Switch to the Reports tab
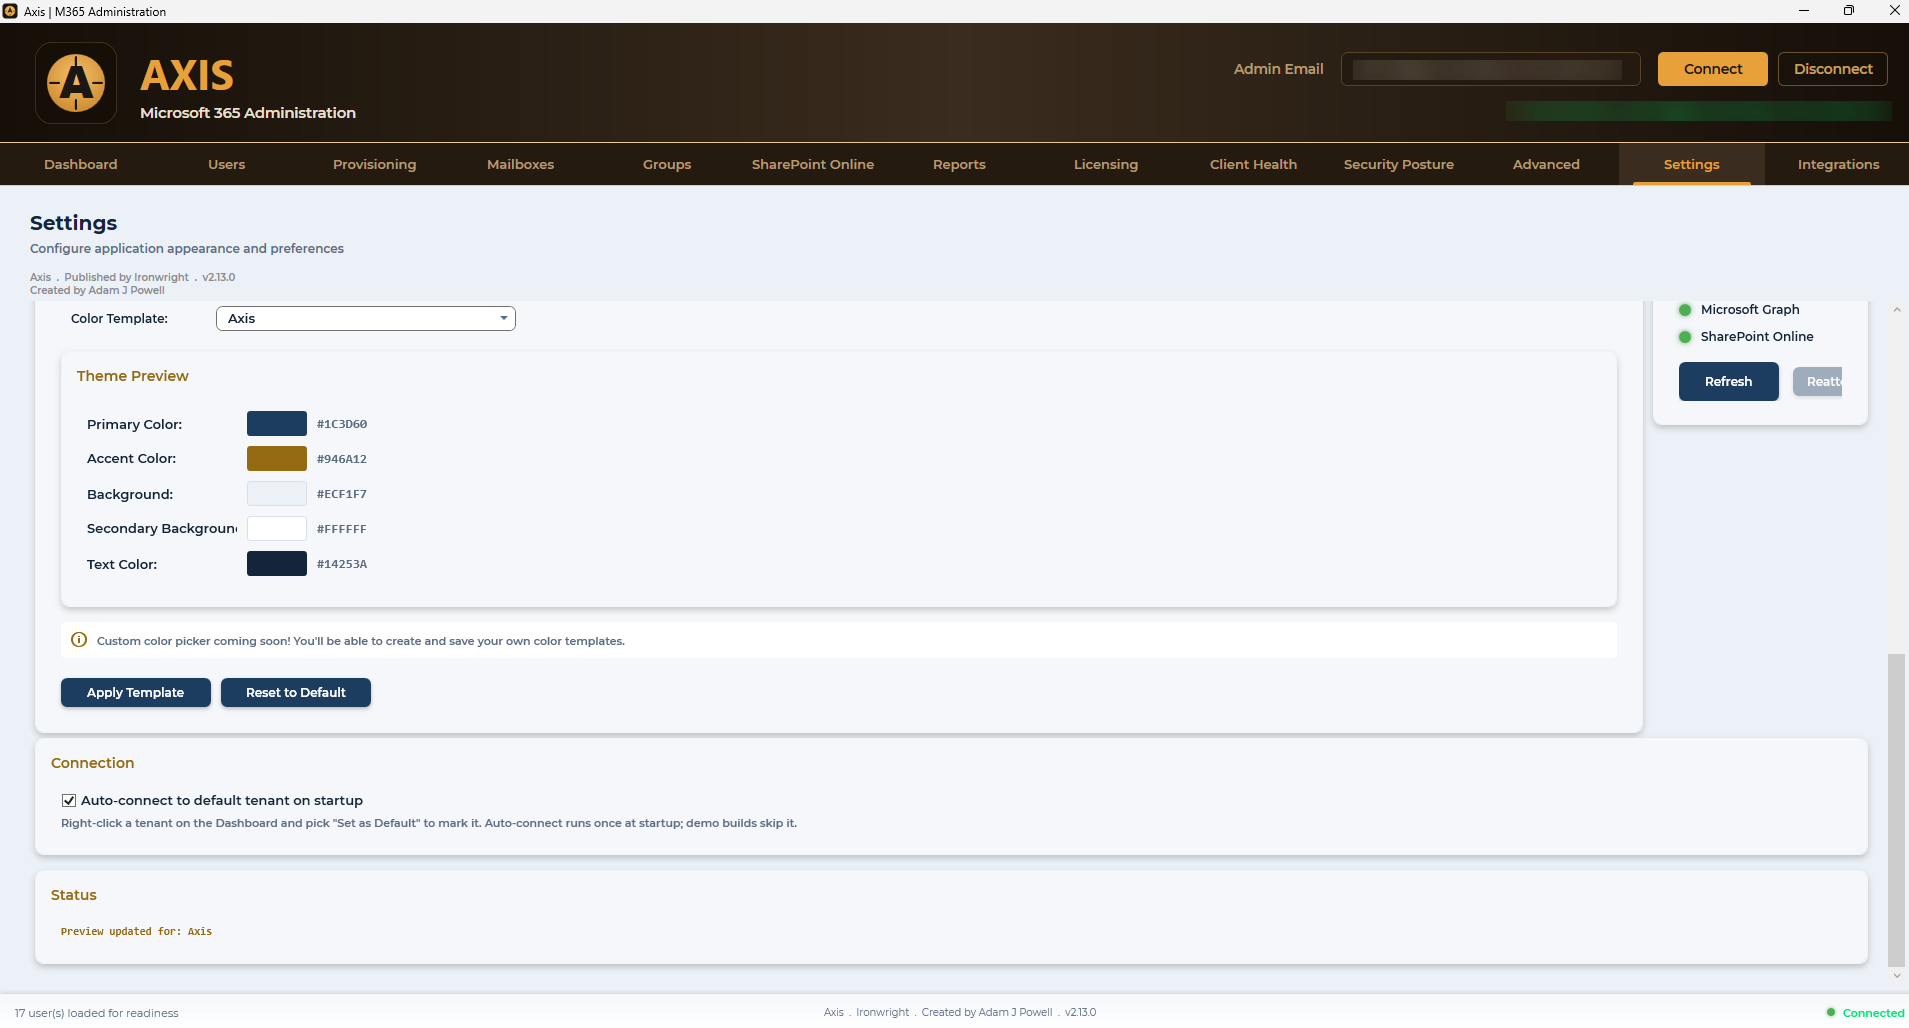Image resolution: width=1909 pixels, height=1028 pixels. [959, 164]
